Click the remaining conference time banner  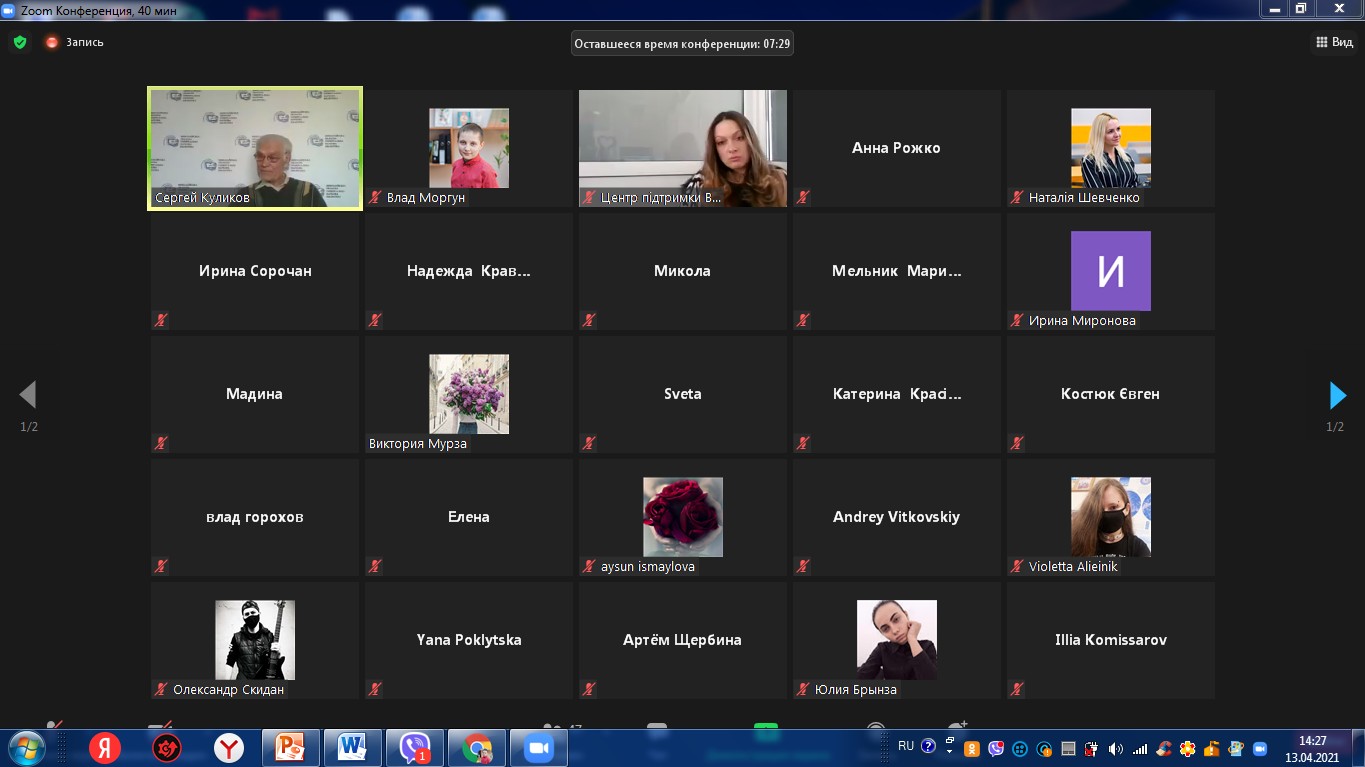point(682,43)
